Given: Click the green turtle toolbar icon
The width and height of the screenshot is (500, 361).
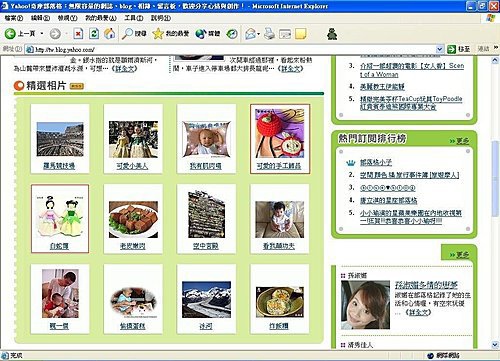Looking at the screenshot, I should coord(332,34).
